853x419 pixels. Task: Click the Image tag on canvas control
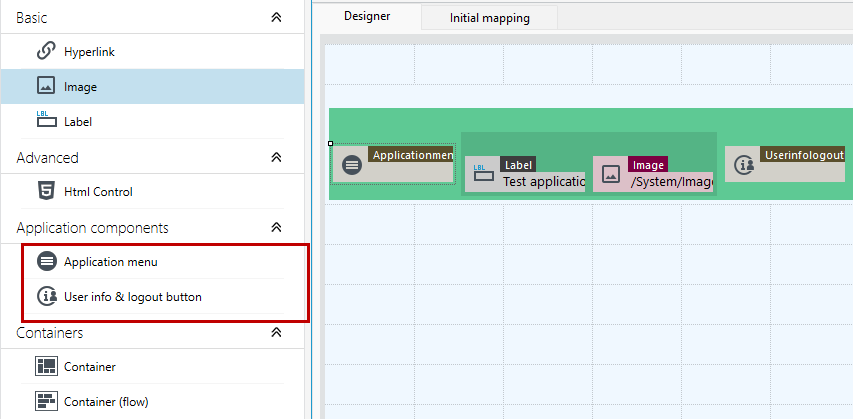click(x=648, y=164)
